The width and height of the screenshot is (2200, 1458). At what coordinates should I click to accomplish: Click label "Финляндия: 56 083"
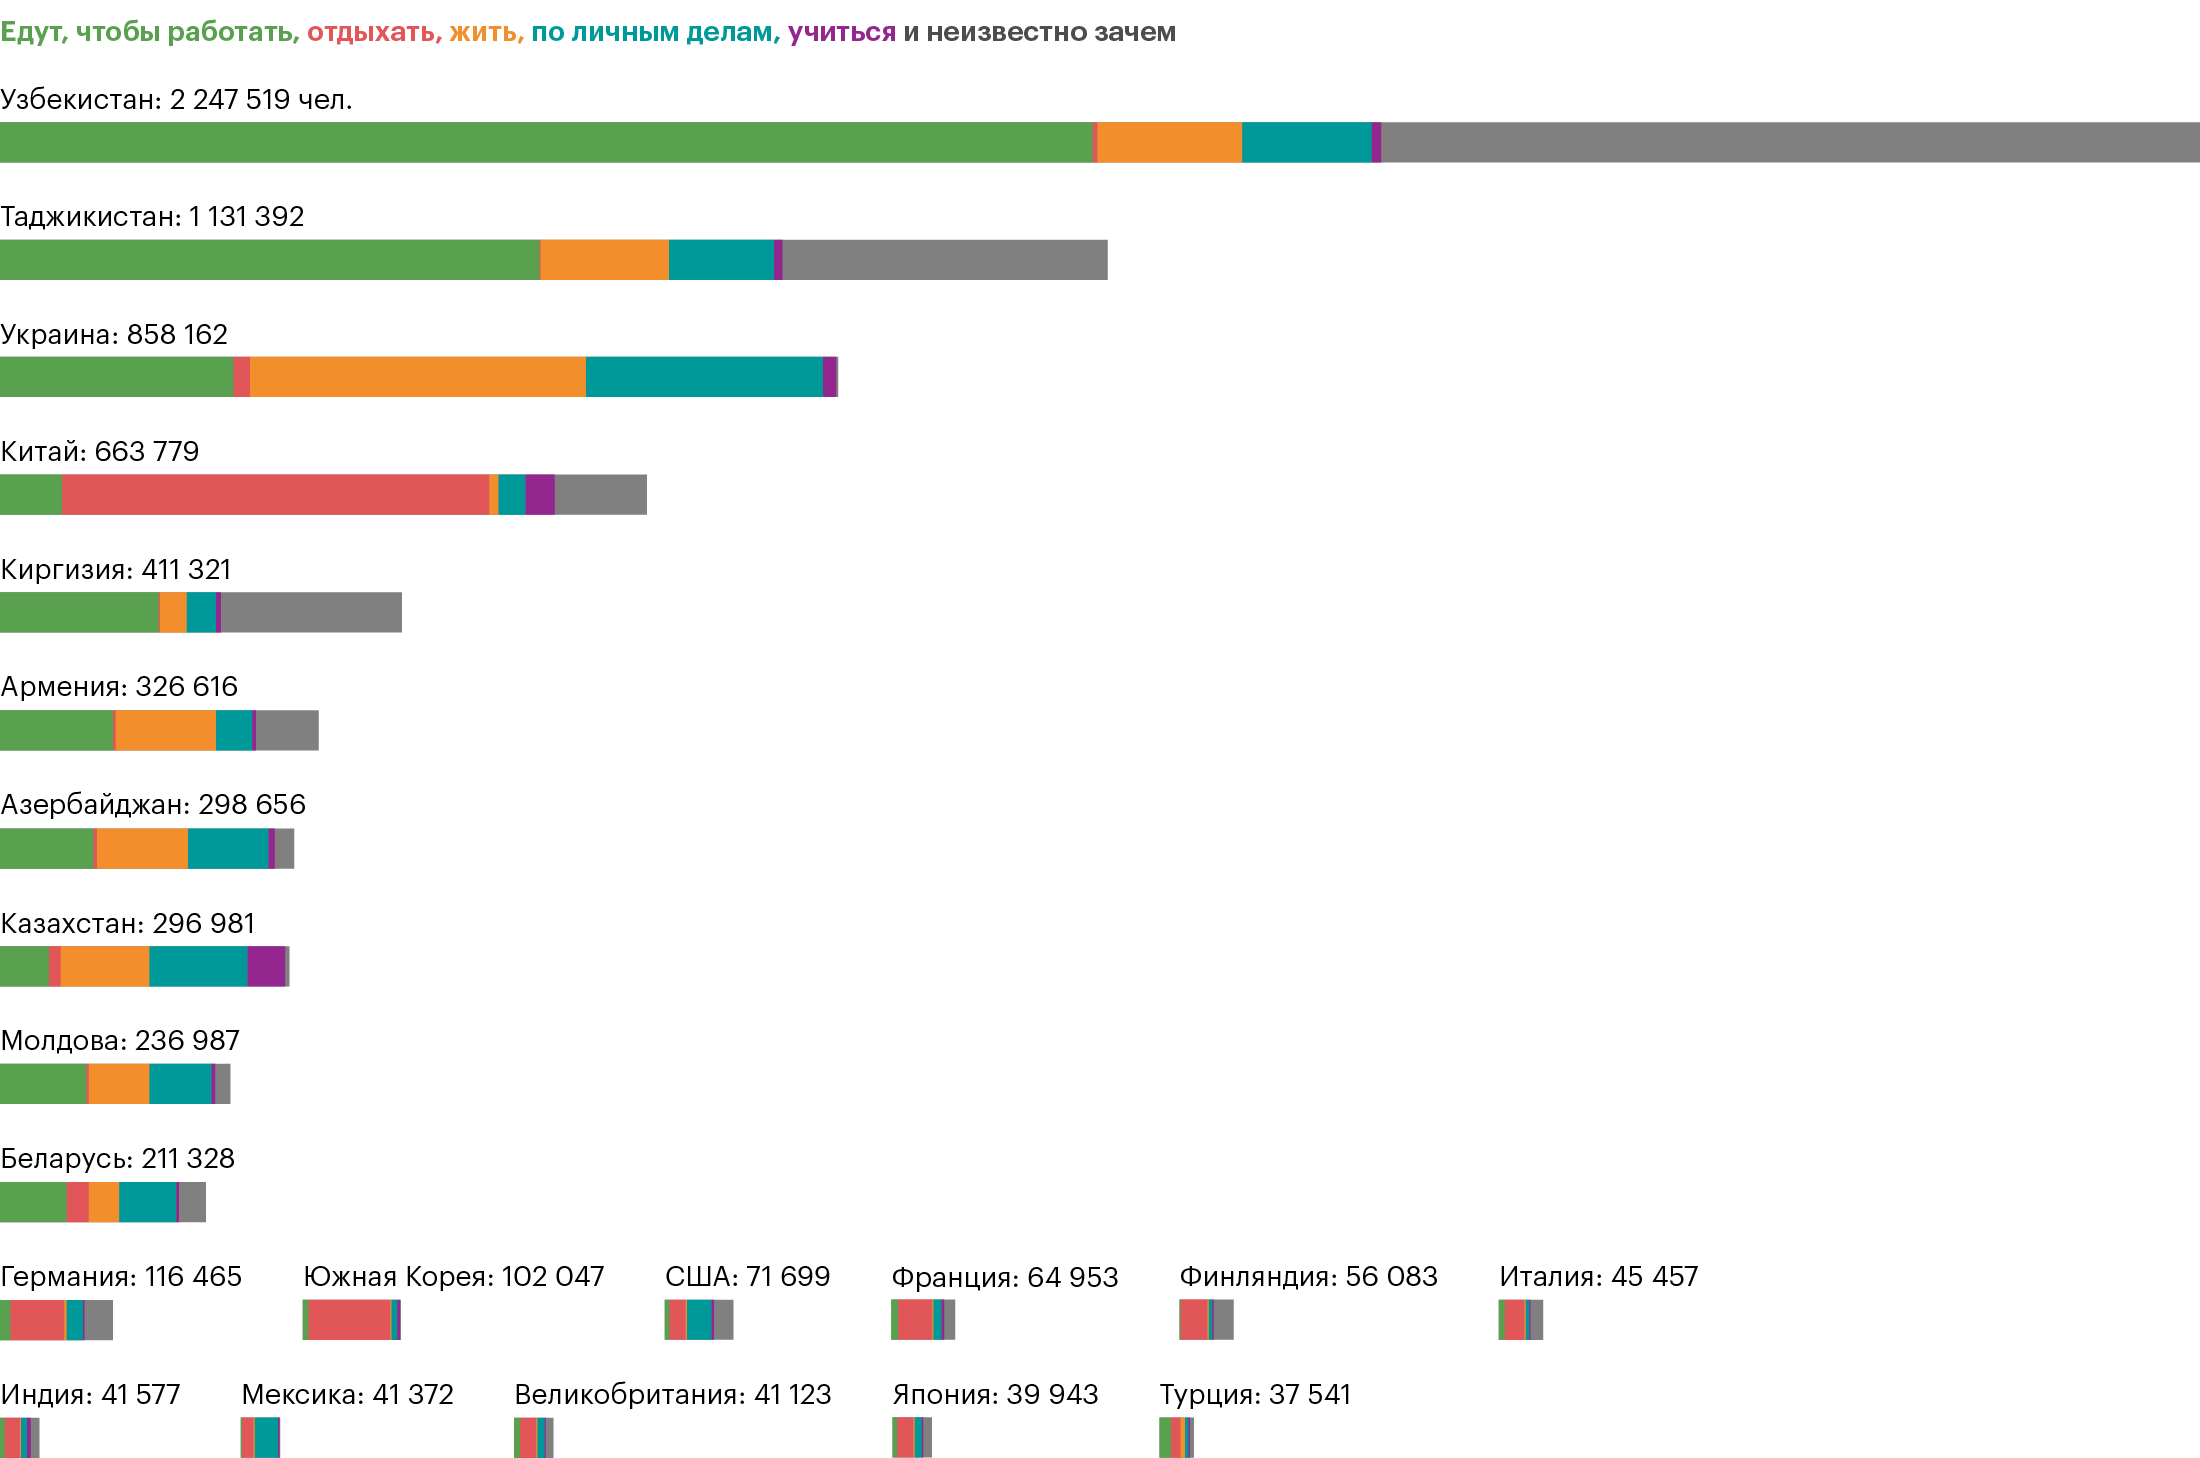pyautogui.click(x=1309, y=1276)
